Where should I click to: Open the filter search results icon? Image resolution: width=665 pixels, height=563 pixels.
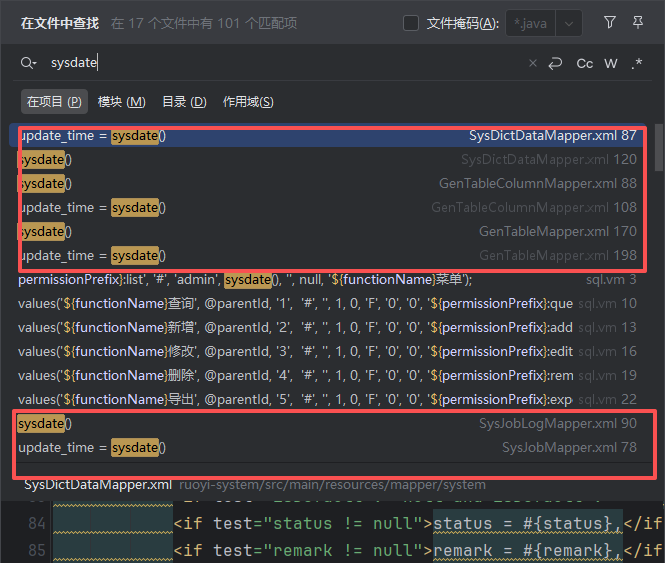click(x=609, y=22)
